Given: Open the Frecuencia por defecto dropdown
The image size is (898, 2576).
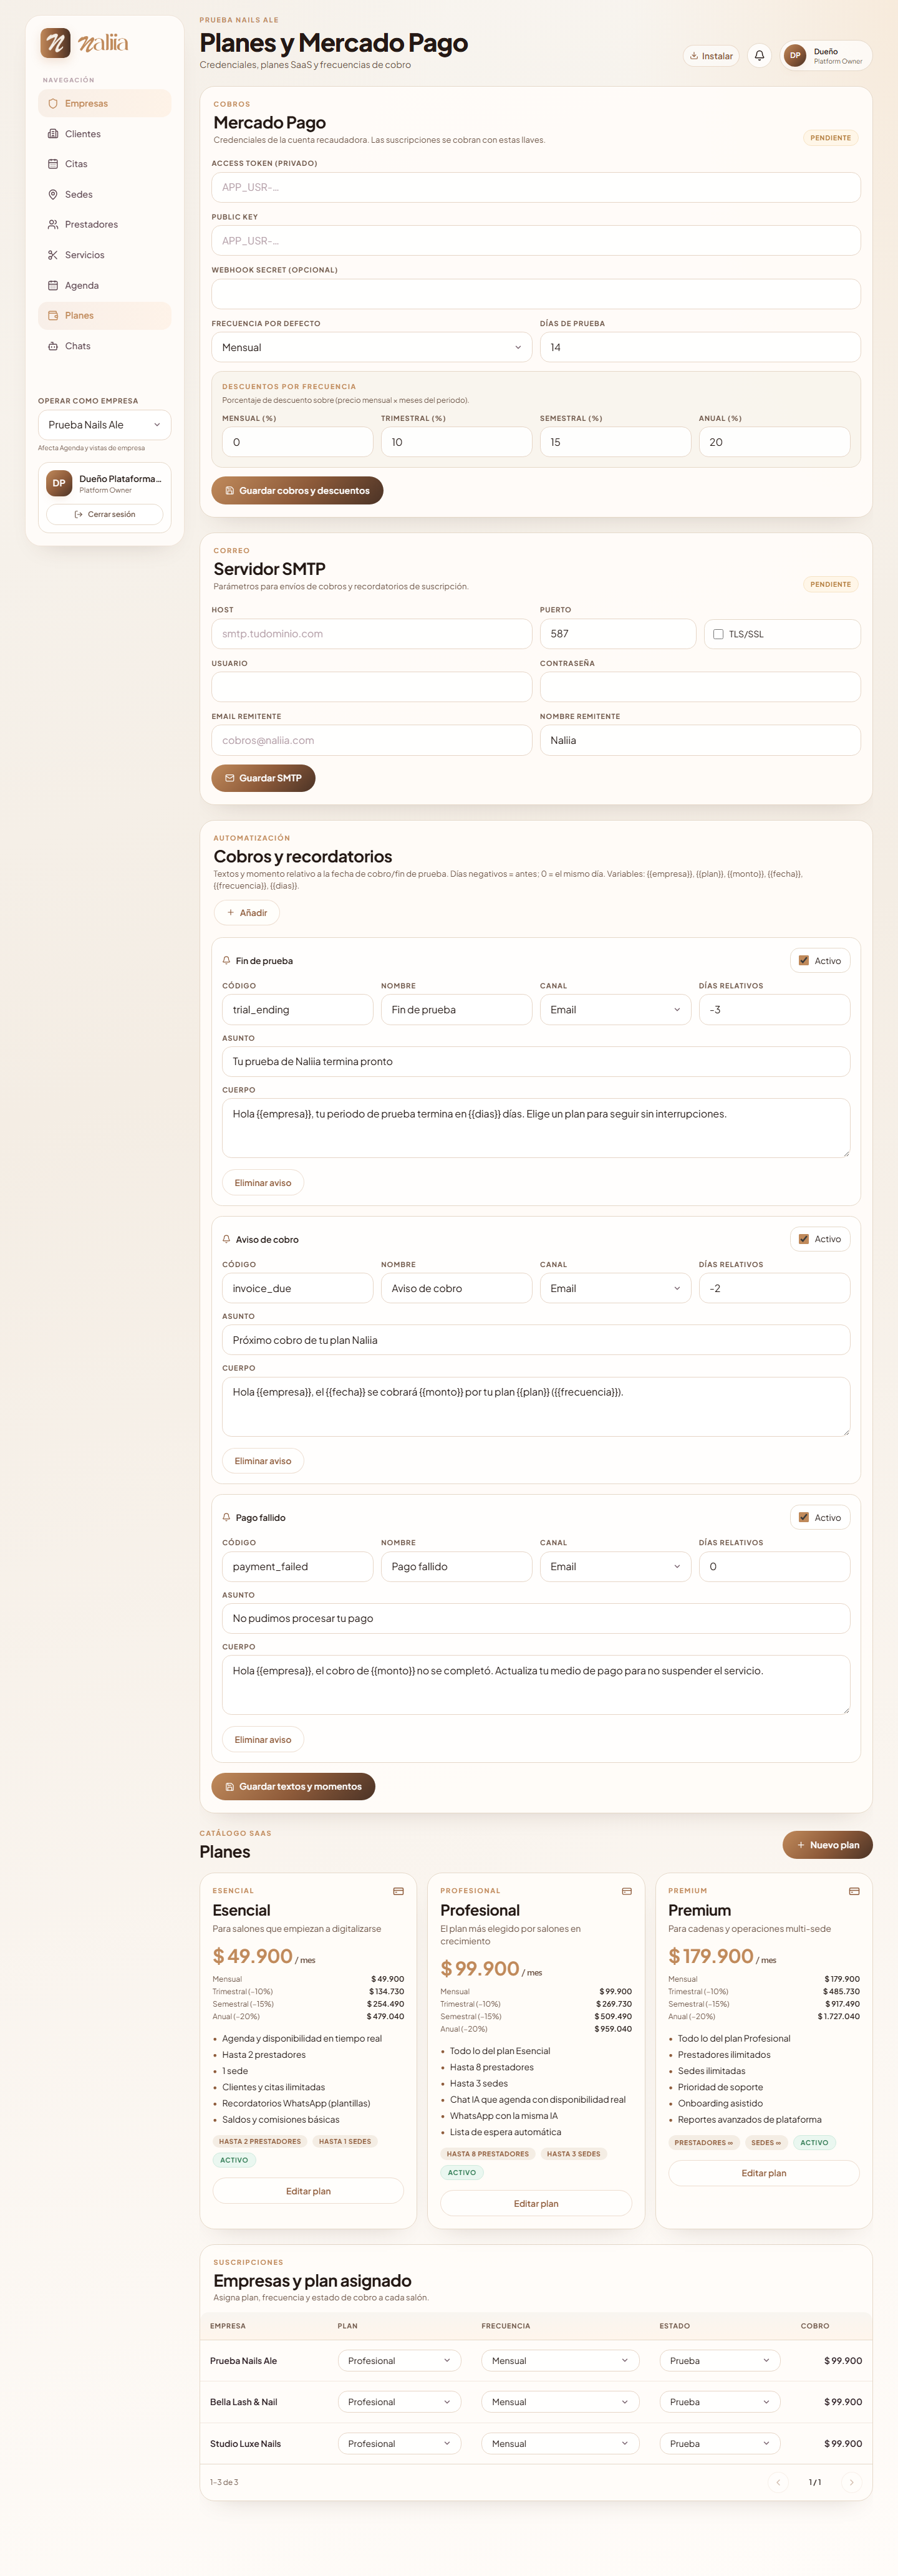Looking at the screenshot, I should 371,347.
